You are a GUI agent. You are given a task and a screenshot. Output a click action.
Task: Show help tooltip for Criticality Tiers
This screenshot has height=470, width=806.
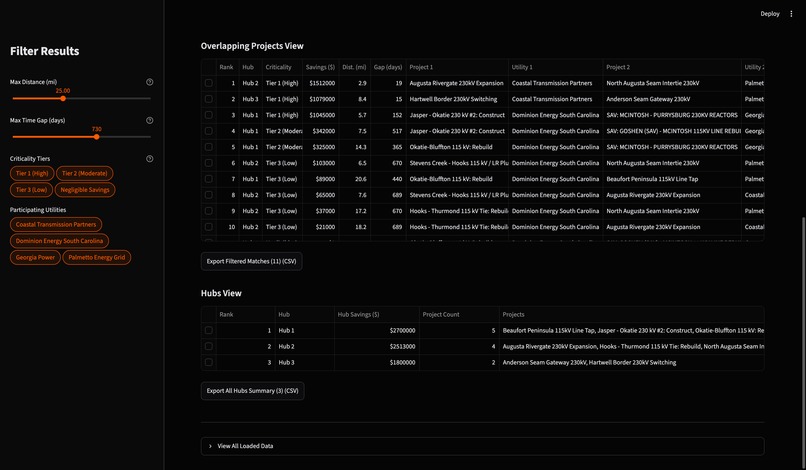point(150,159)
